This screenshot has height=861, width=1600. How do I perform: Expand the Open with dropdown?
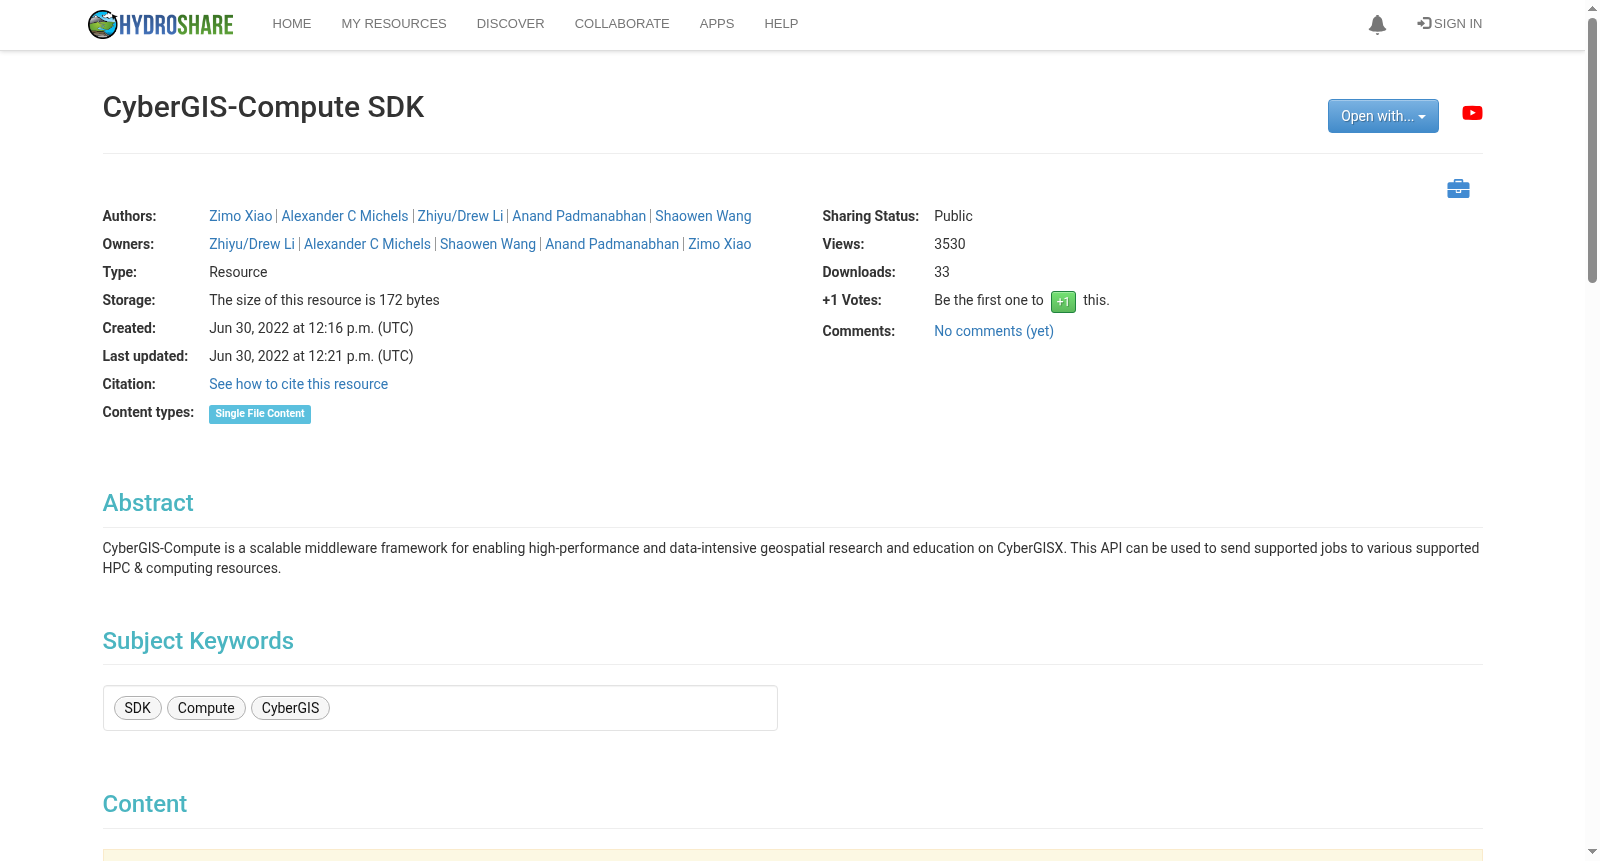tap(1383, 116)
